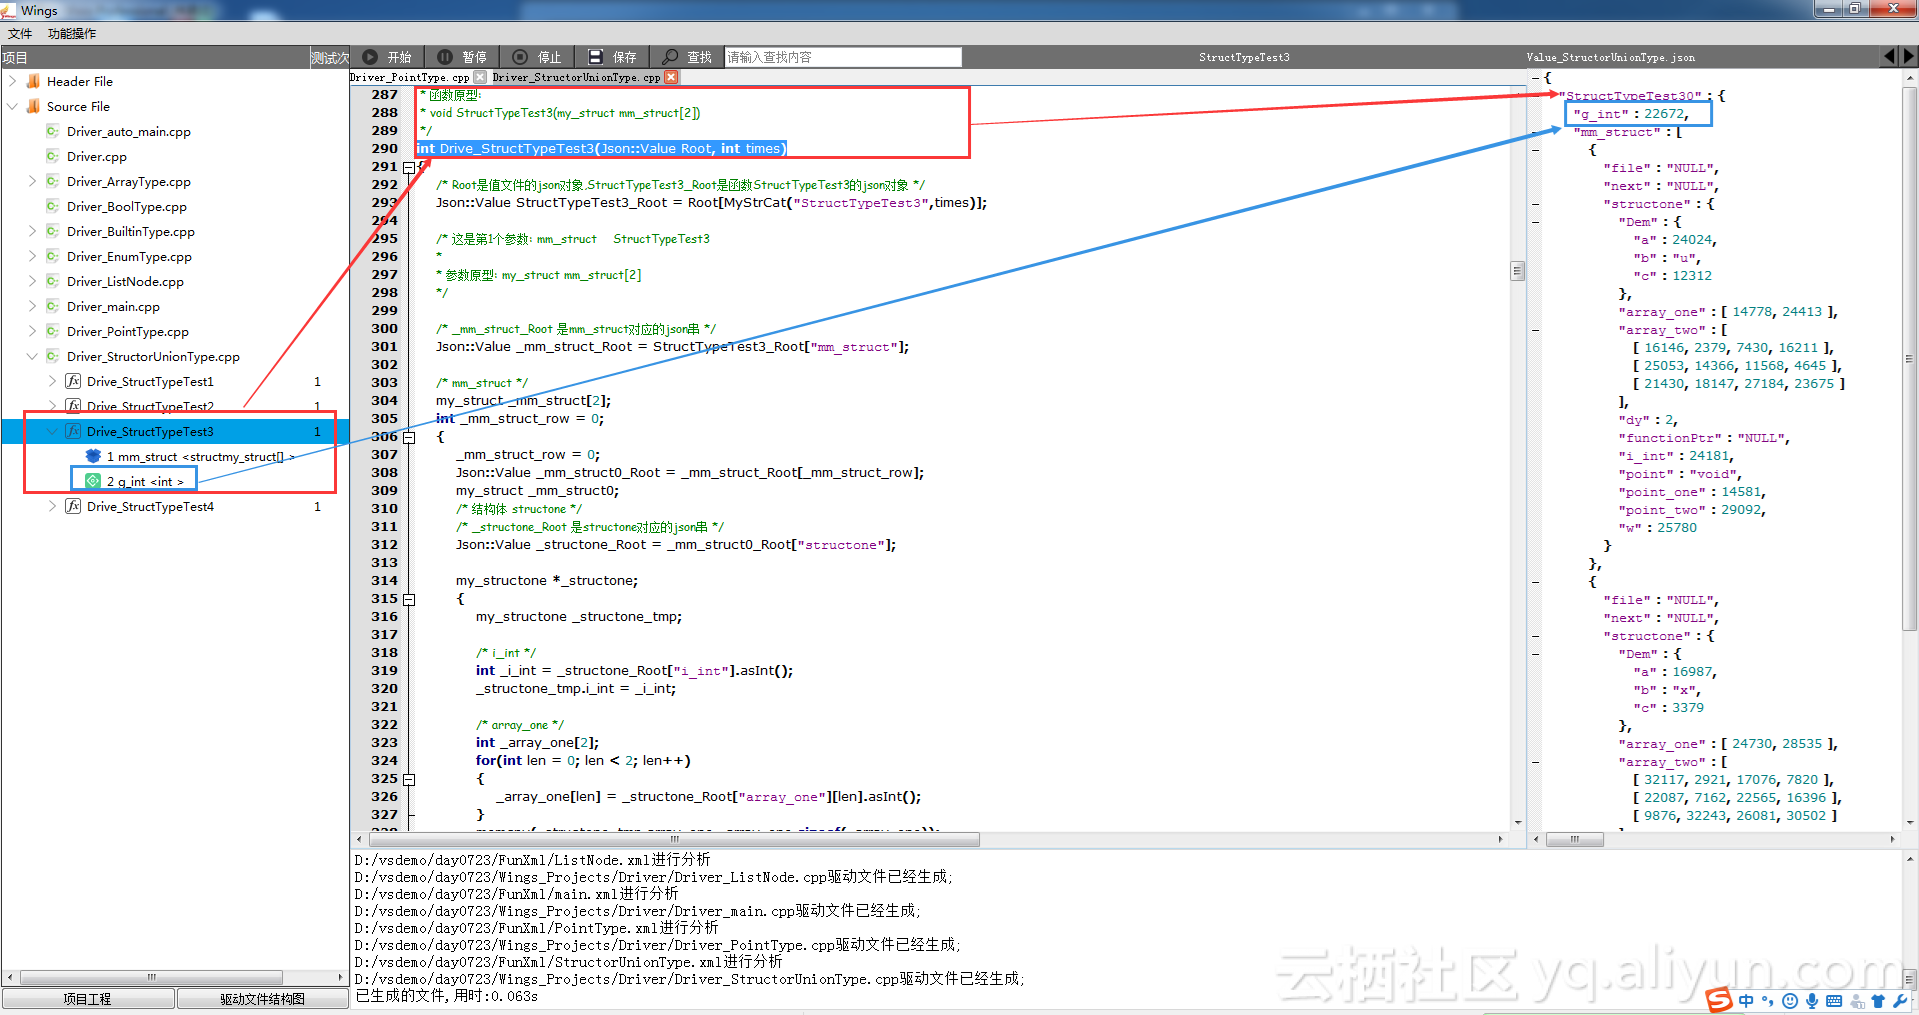Click the Drive_StructTypeTest4 function icon
Viewport: 1919px width, 1015px height.
click(73, 506)
